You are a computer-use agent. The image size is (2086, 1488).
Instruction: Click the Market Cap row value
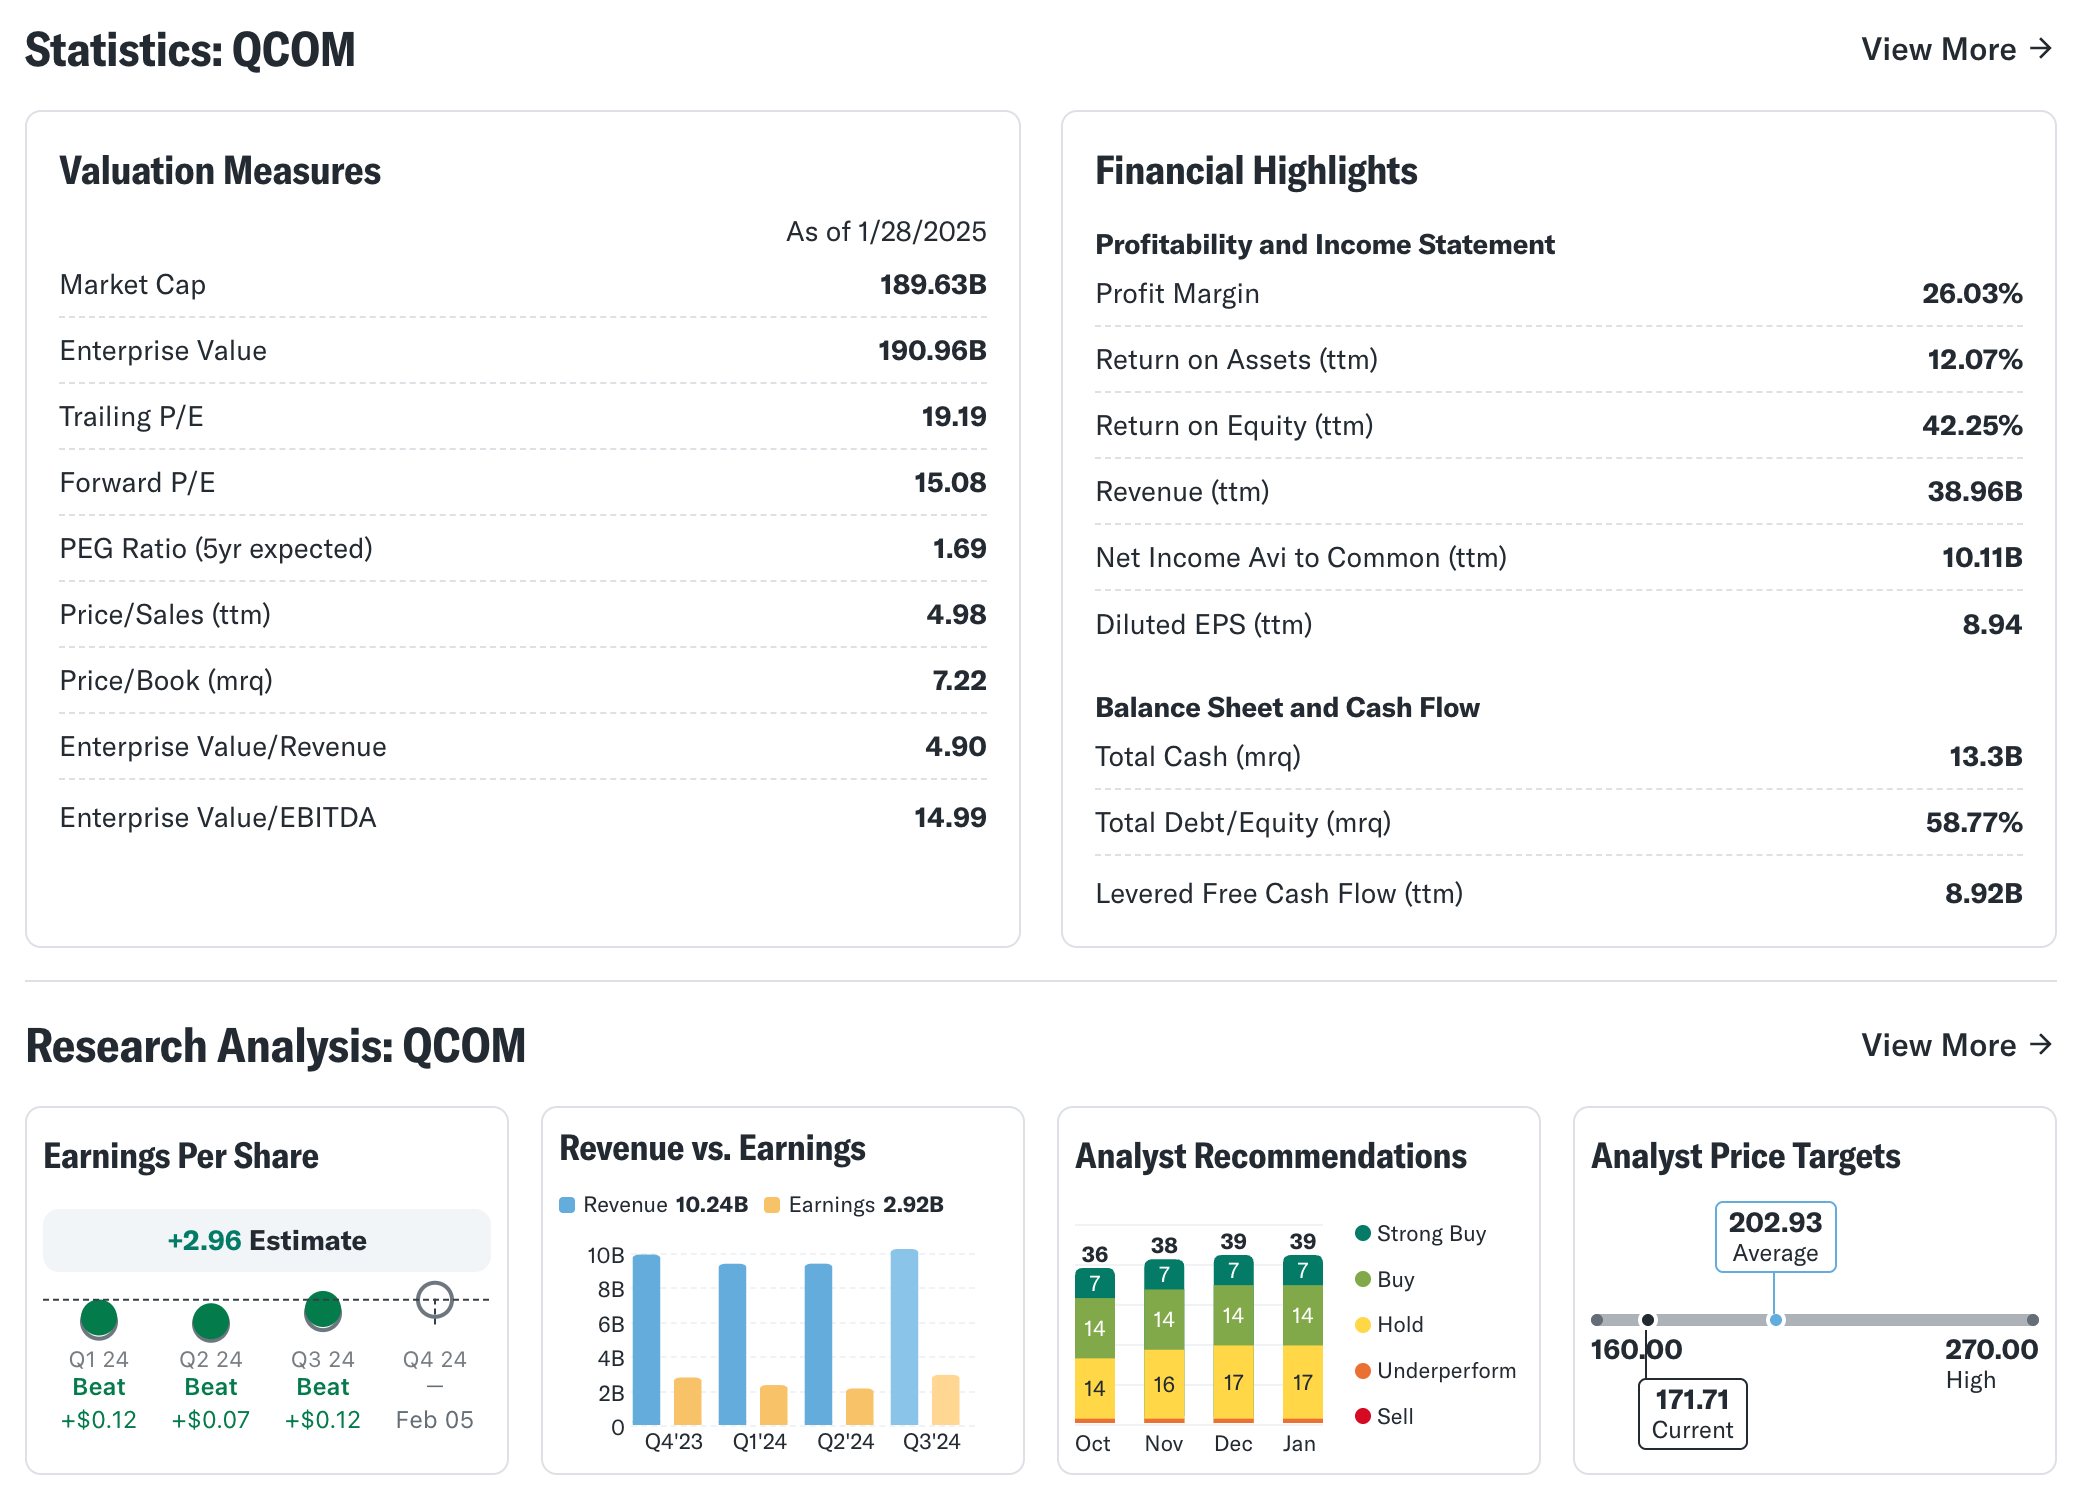point(932,285)
